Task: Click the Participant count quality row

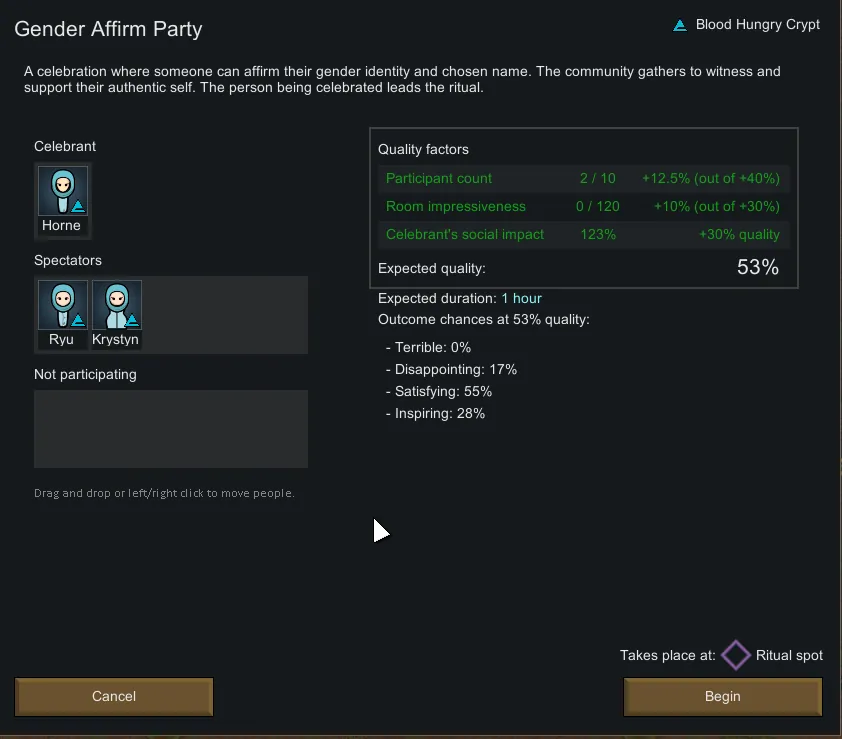Action: tap(583, 179)
